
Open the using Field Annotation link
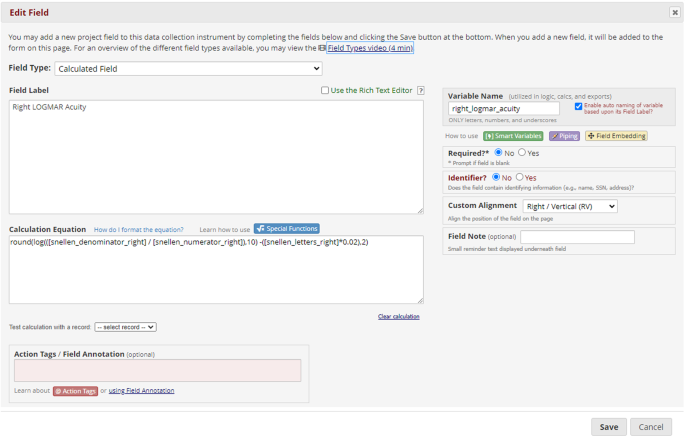click(142, 391)
